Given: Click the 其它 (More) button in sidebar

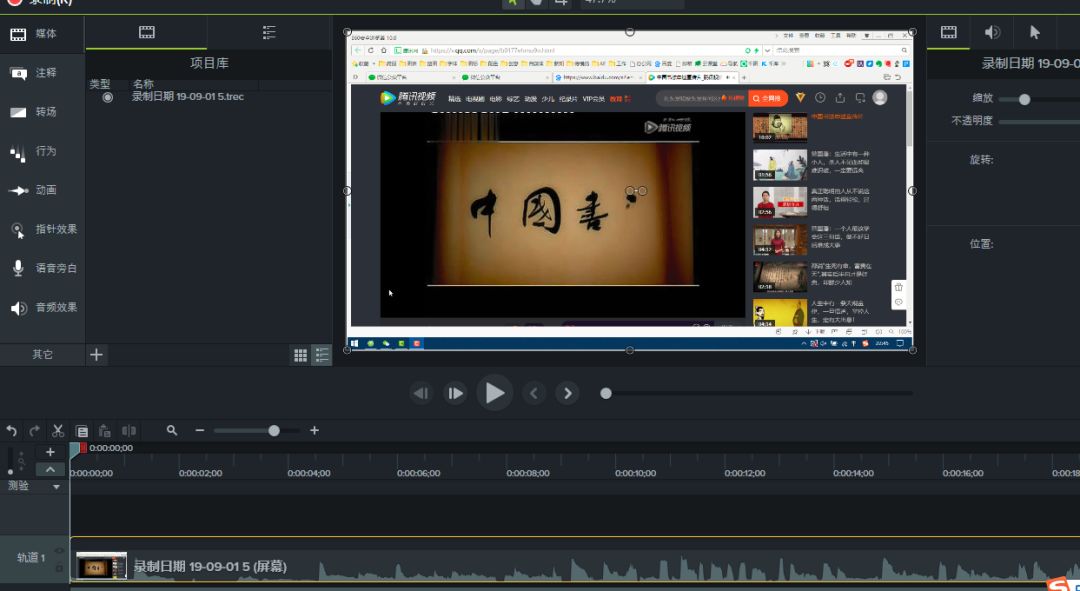Looking at the screenshot, I should [x=42, y=354].
